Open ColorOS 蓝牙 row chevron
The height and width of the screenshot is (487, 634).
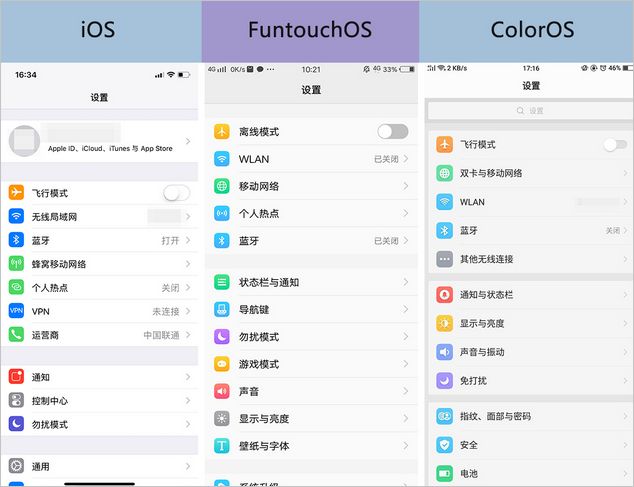(625, 231)
